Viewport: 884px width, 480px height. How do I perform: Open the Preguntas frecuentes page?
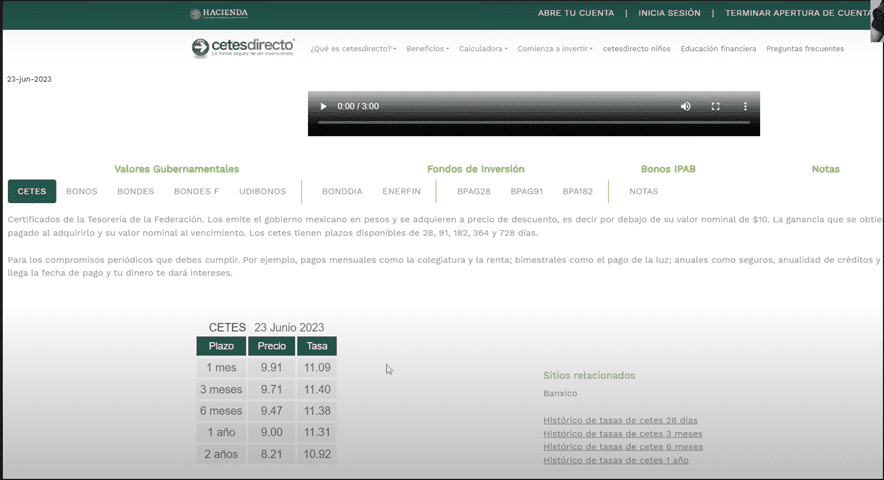(805, 49)
